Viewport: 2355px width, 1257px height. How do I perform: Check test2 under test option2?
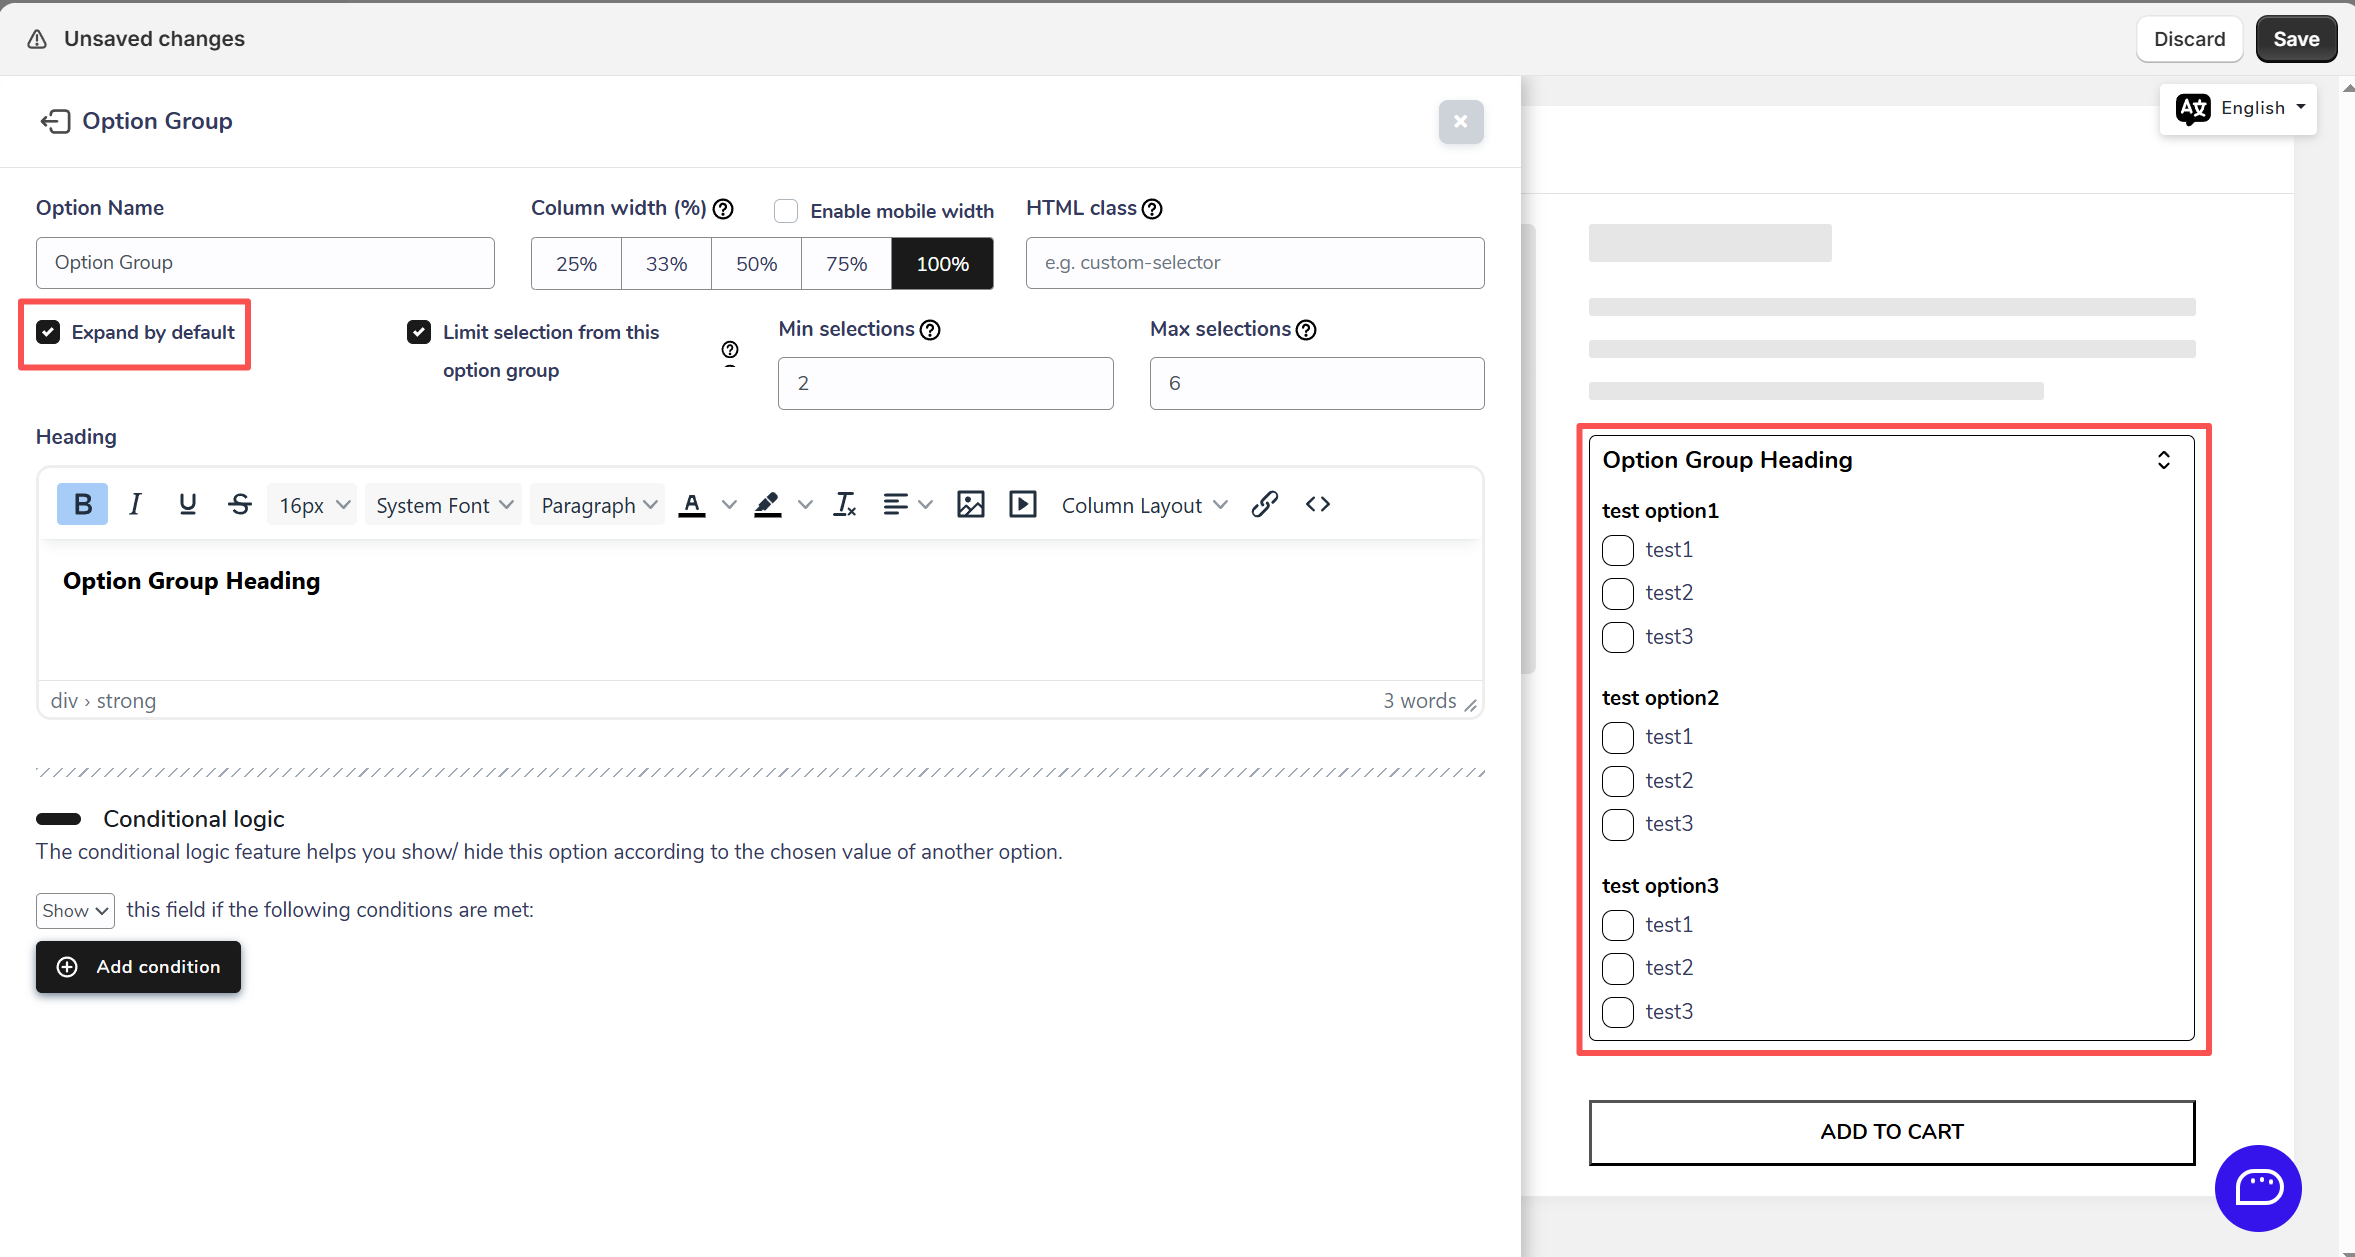1617,781
